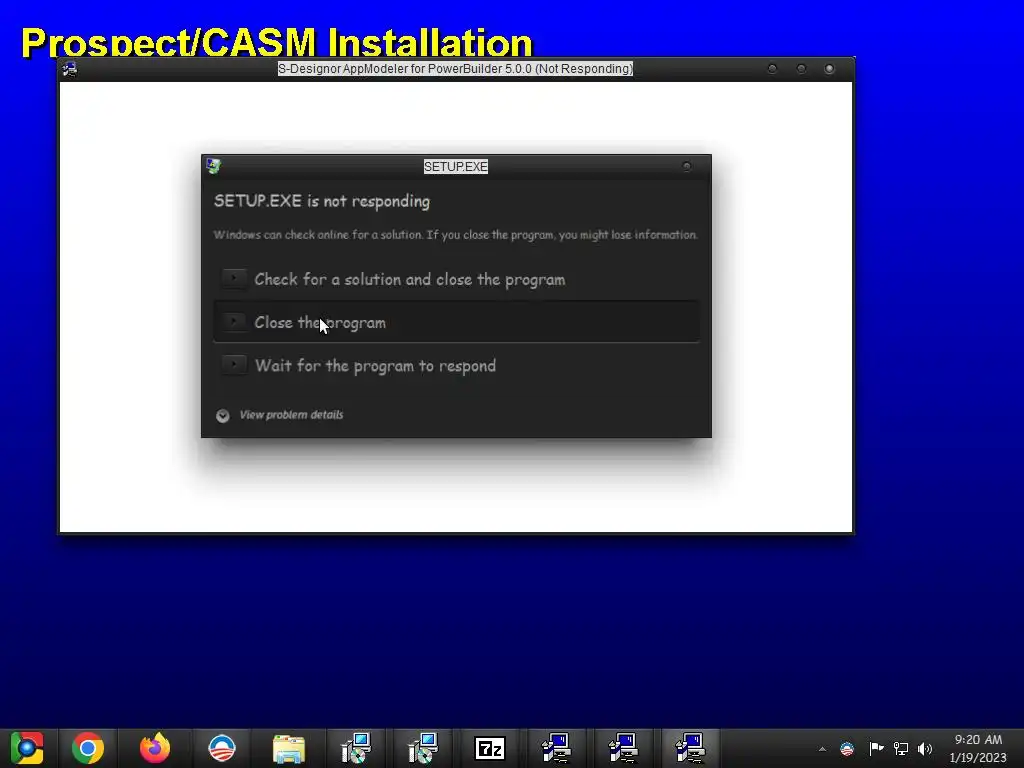This screenshot has width=1024, height=768.
Task: Minimize the S-Designor AppModeler window
Action: pyautogui.click(x=772, y=69)
